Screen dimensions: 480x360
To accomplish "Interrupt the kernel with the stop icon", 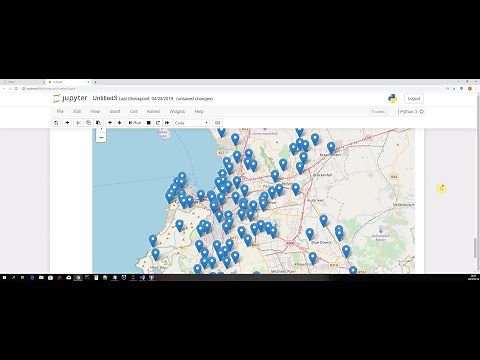I will tap(149, 123).
